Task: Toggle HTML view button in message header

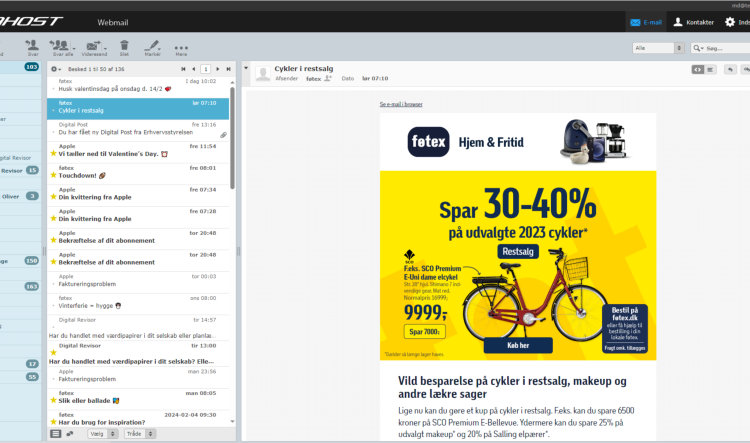Action: (697, 70)
